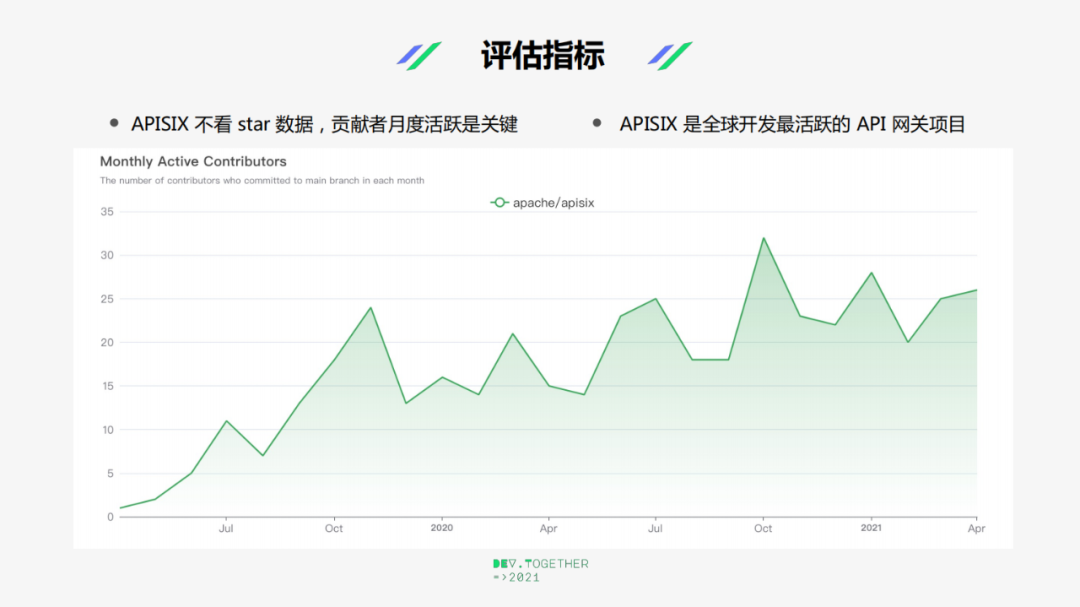Select the apache/apisix legend label
Screen dimensions: 1080x607
tap(553, 203)
